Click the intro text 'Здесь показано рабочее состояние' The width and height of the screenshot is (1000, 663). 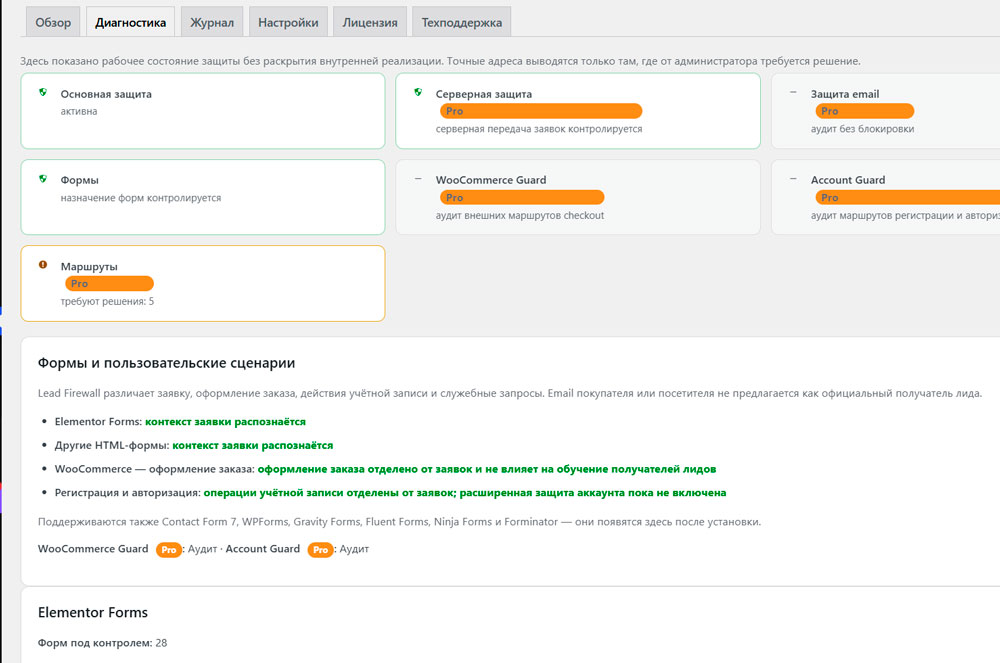(x=440, y=61)
